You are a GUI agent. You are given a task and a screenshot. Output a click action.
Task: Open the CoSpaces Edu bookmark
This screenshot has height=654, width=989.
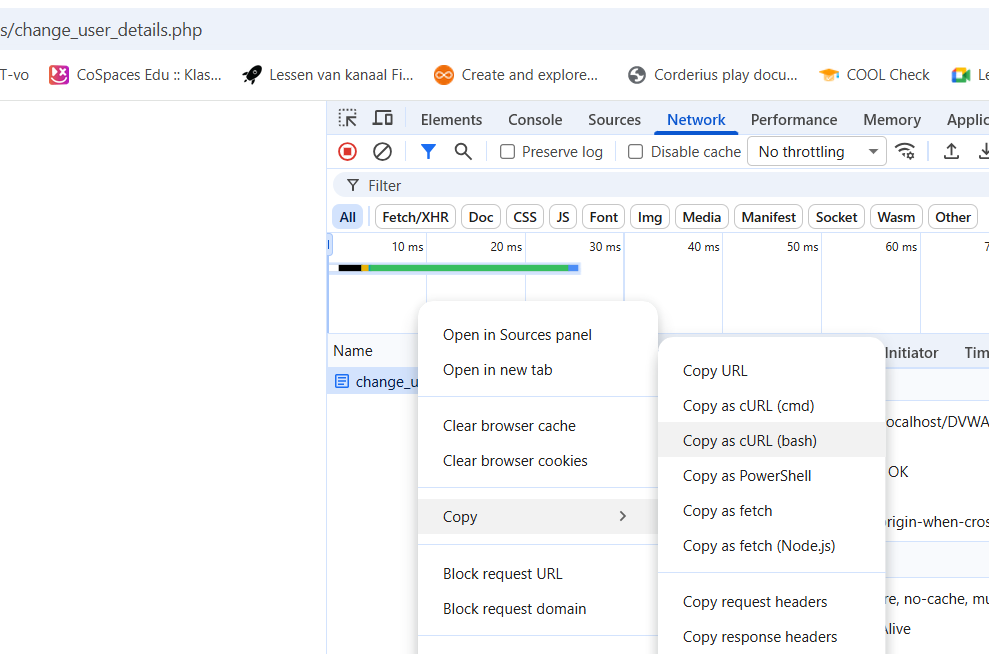135,75
